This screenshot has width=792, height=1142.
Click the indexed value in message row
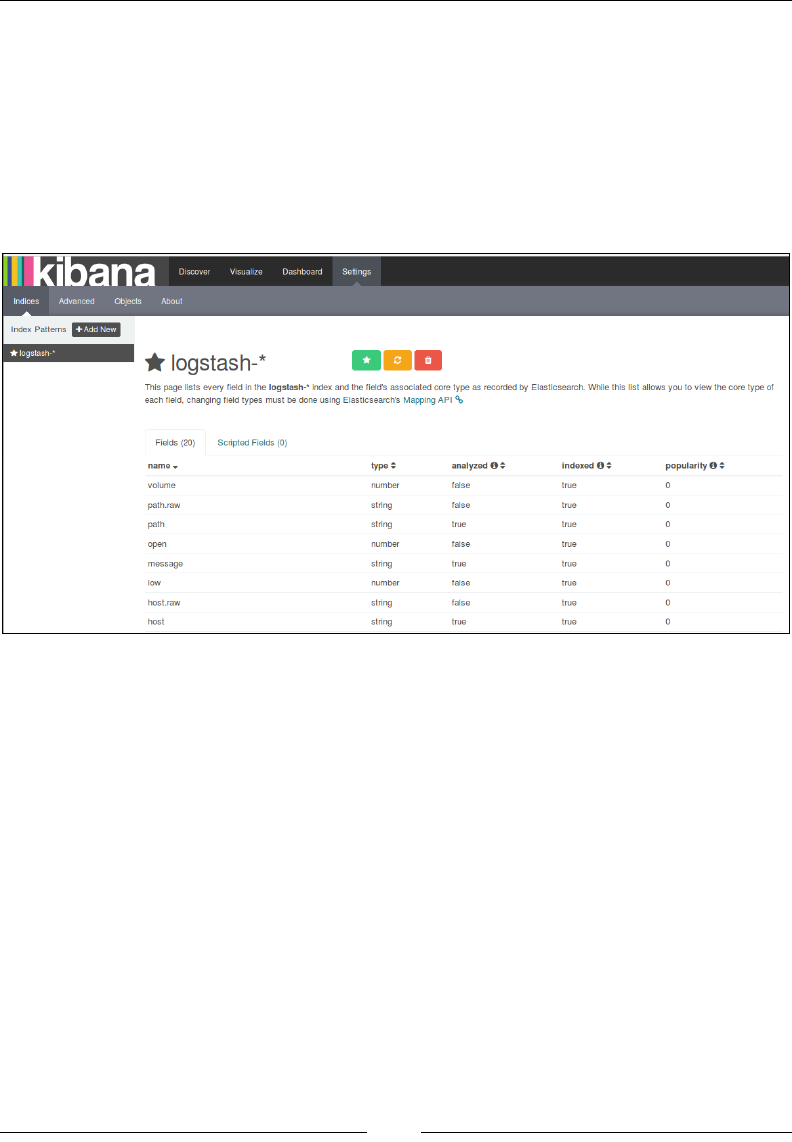(569, 564)
